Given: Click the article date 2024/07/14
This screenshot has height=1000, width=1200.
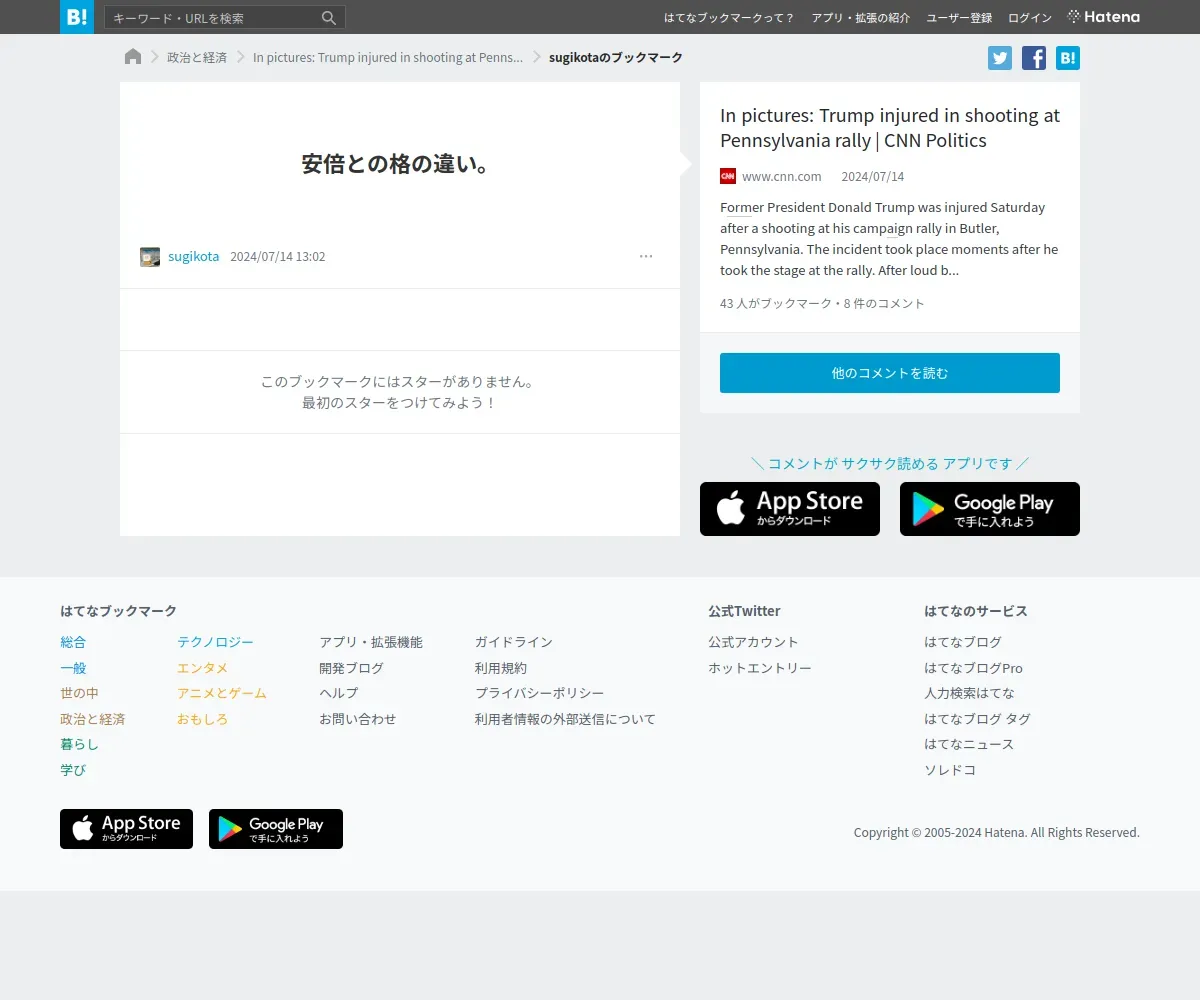Looking at the screenshot, I should tap(872, 177).
